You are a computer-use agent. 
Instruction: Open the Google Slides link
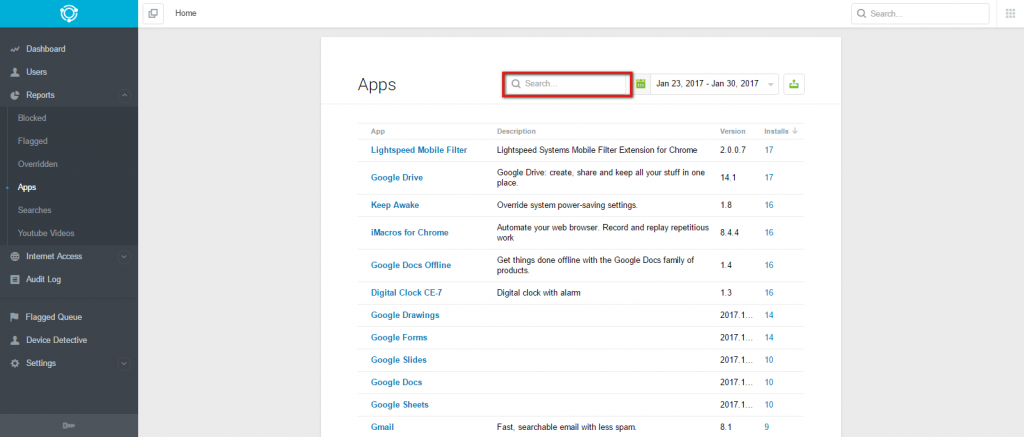398,360
